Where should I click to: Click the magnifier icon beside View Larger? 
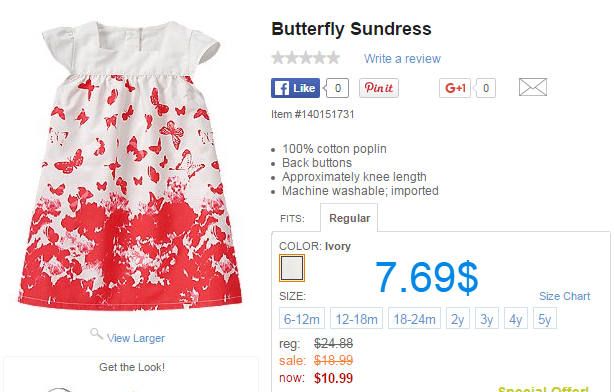96,334
